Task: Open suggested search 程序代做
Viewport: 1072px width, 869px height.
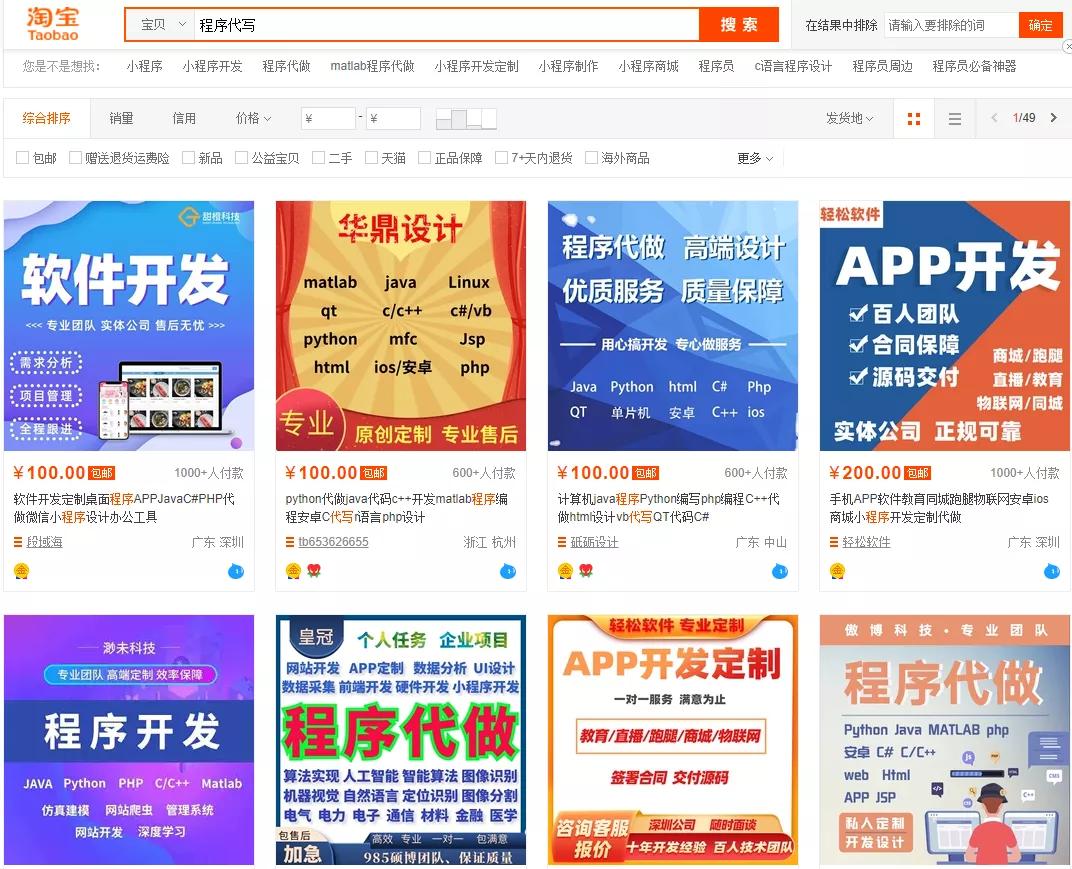Action: [286, 66]
